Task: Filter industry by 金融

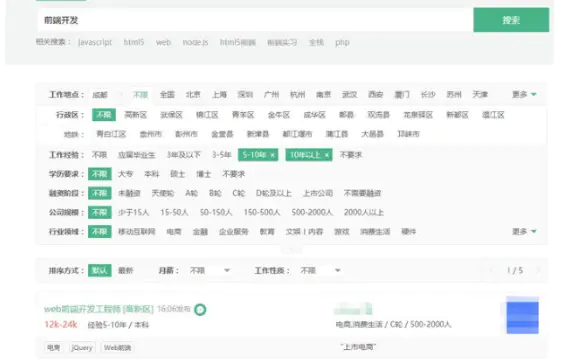Action: [x=200, y=232]
